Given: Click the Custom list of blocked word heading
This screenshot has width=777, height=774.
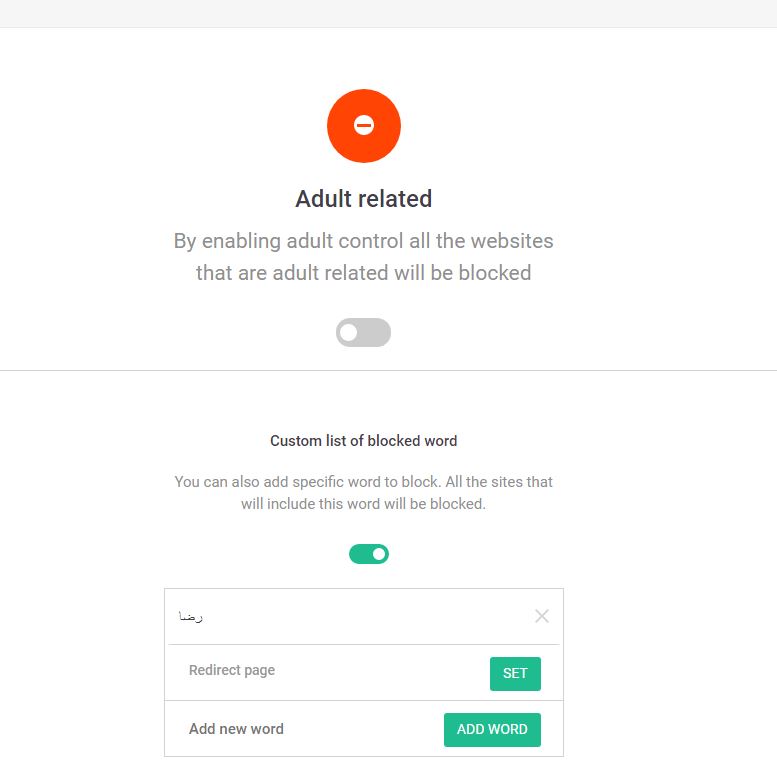Looking at the screenshot, I should point(363,441).
